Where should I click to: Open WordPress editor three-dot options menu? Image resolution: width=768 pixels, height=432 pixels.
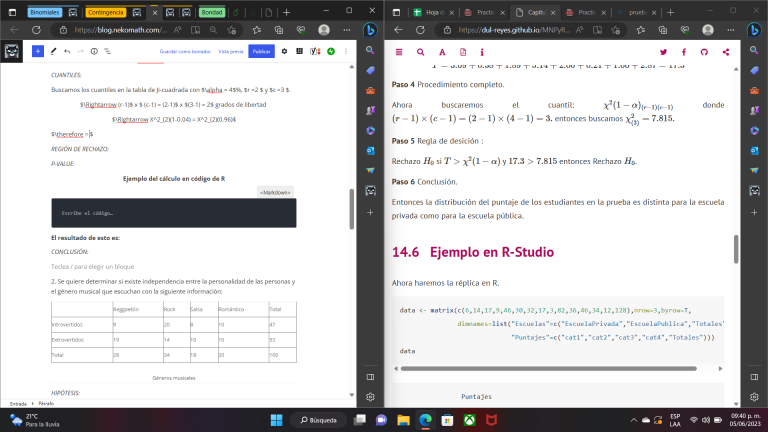(345, 50)
